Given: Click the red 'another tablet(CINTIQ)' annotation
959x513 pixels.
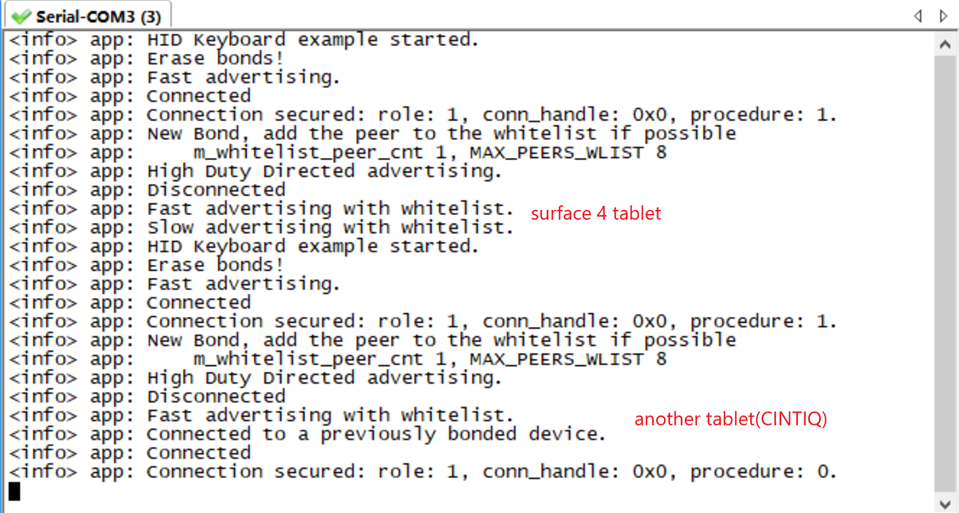Looking at the screenshot, I should click(x=730, y=419).
